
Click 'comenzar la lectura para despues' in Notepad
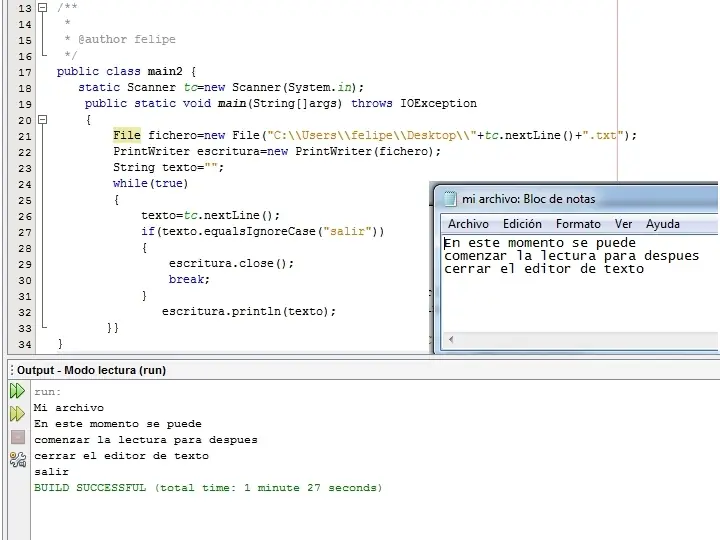(572, 256)
